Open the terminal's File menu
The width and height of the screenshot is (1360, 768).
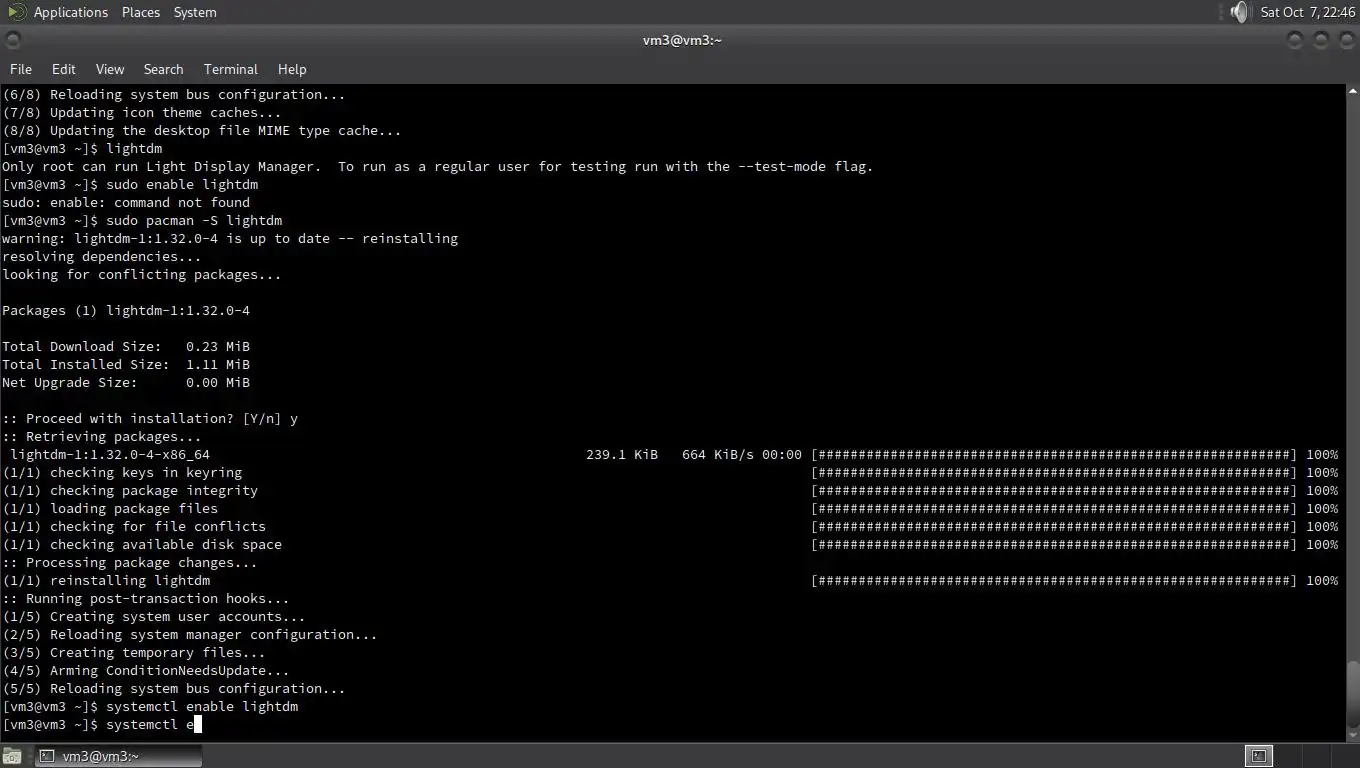[21, 69]
